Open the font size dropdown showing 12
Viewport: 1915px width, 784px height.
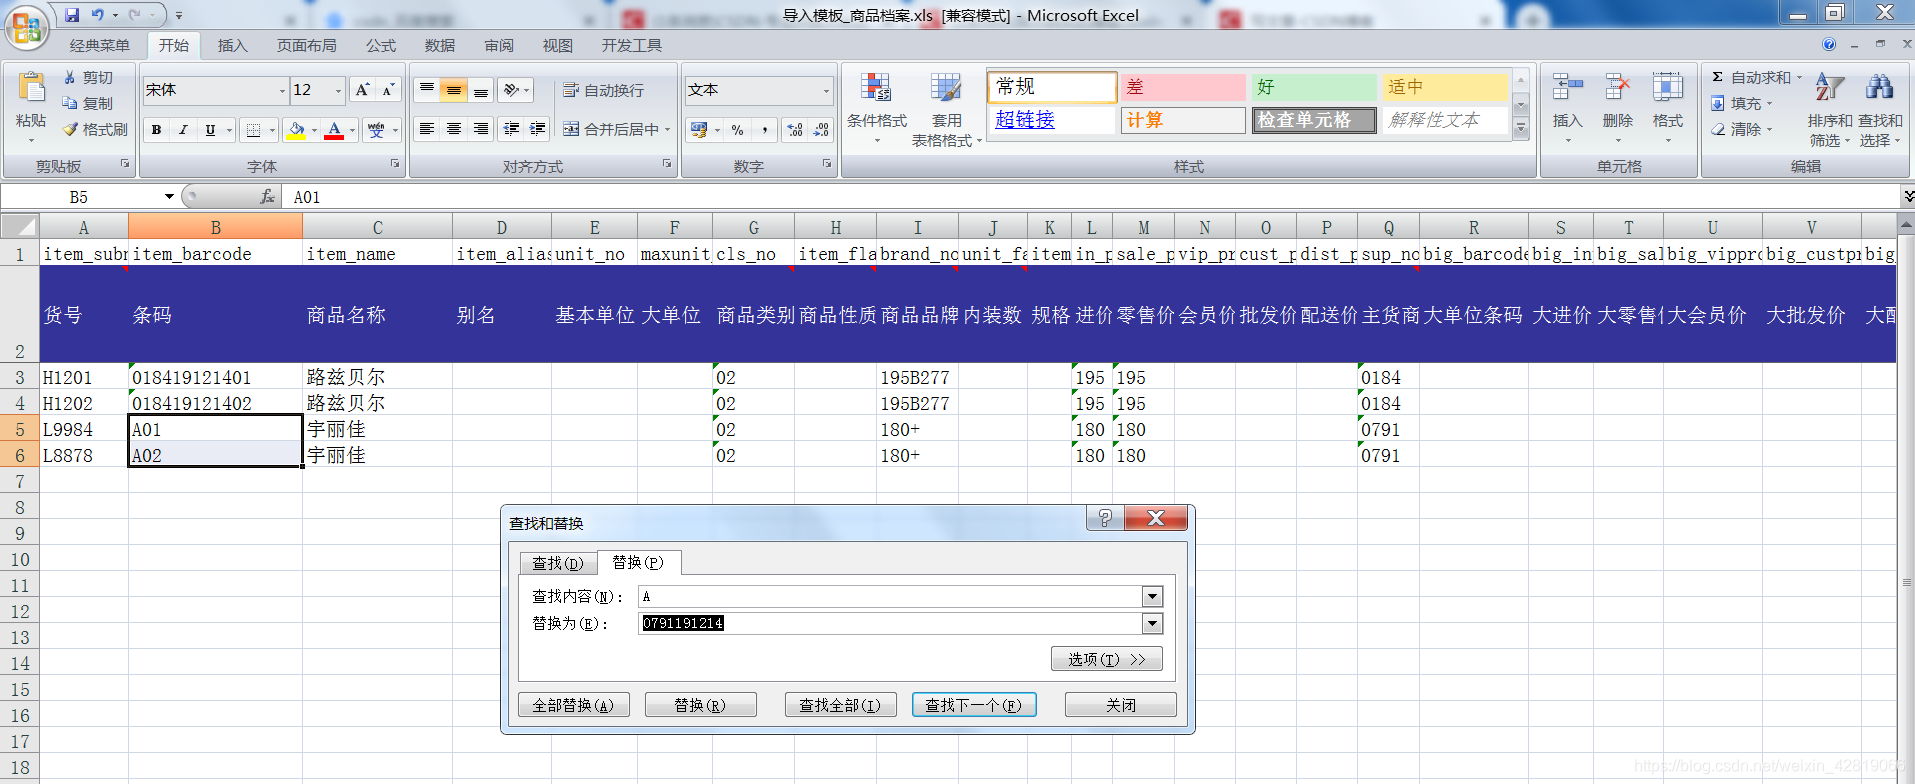coord(338,90)
